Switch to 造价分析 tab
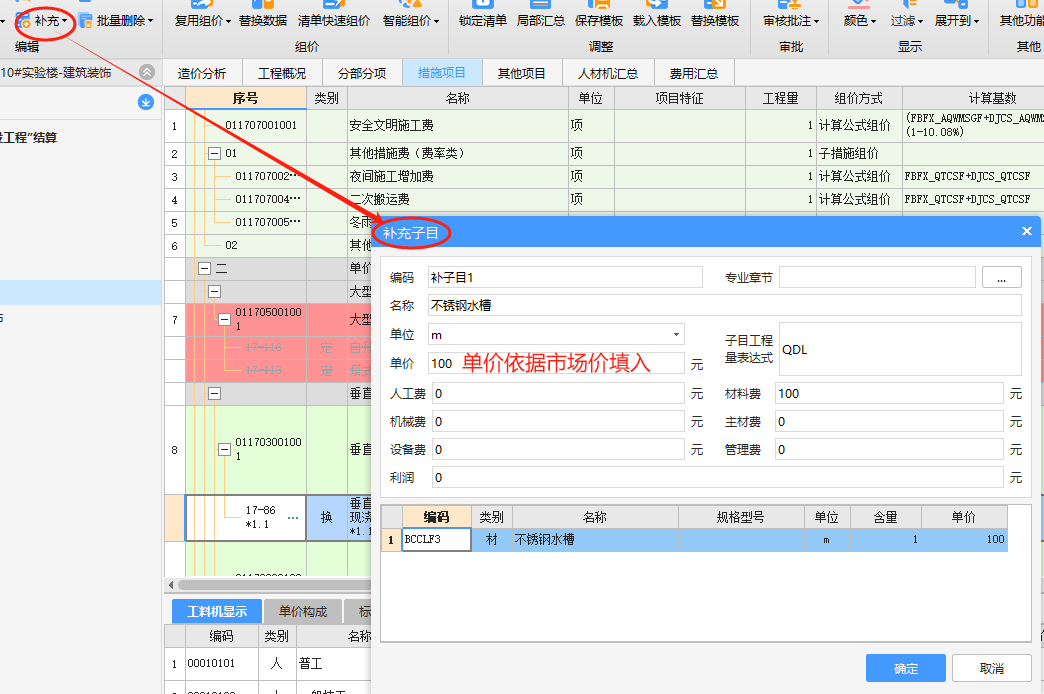This screenshot has height=694, width=1044. tap(202, 73)
